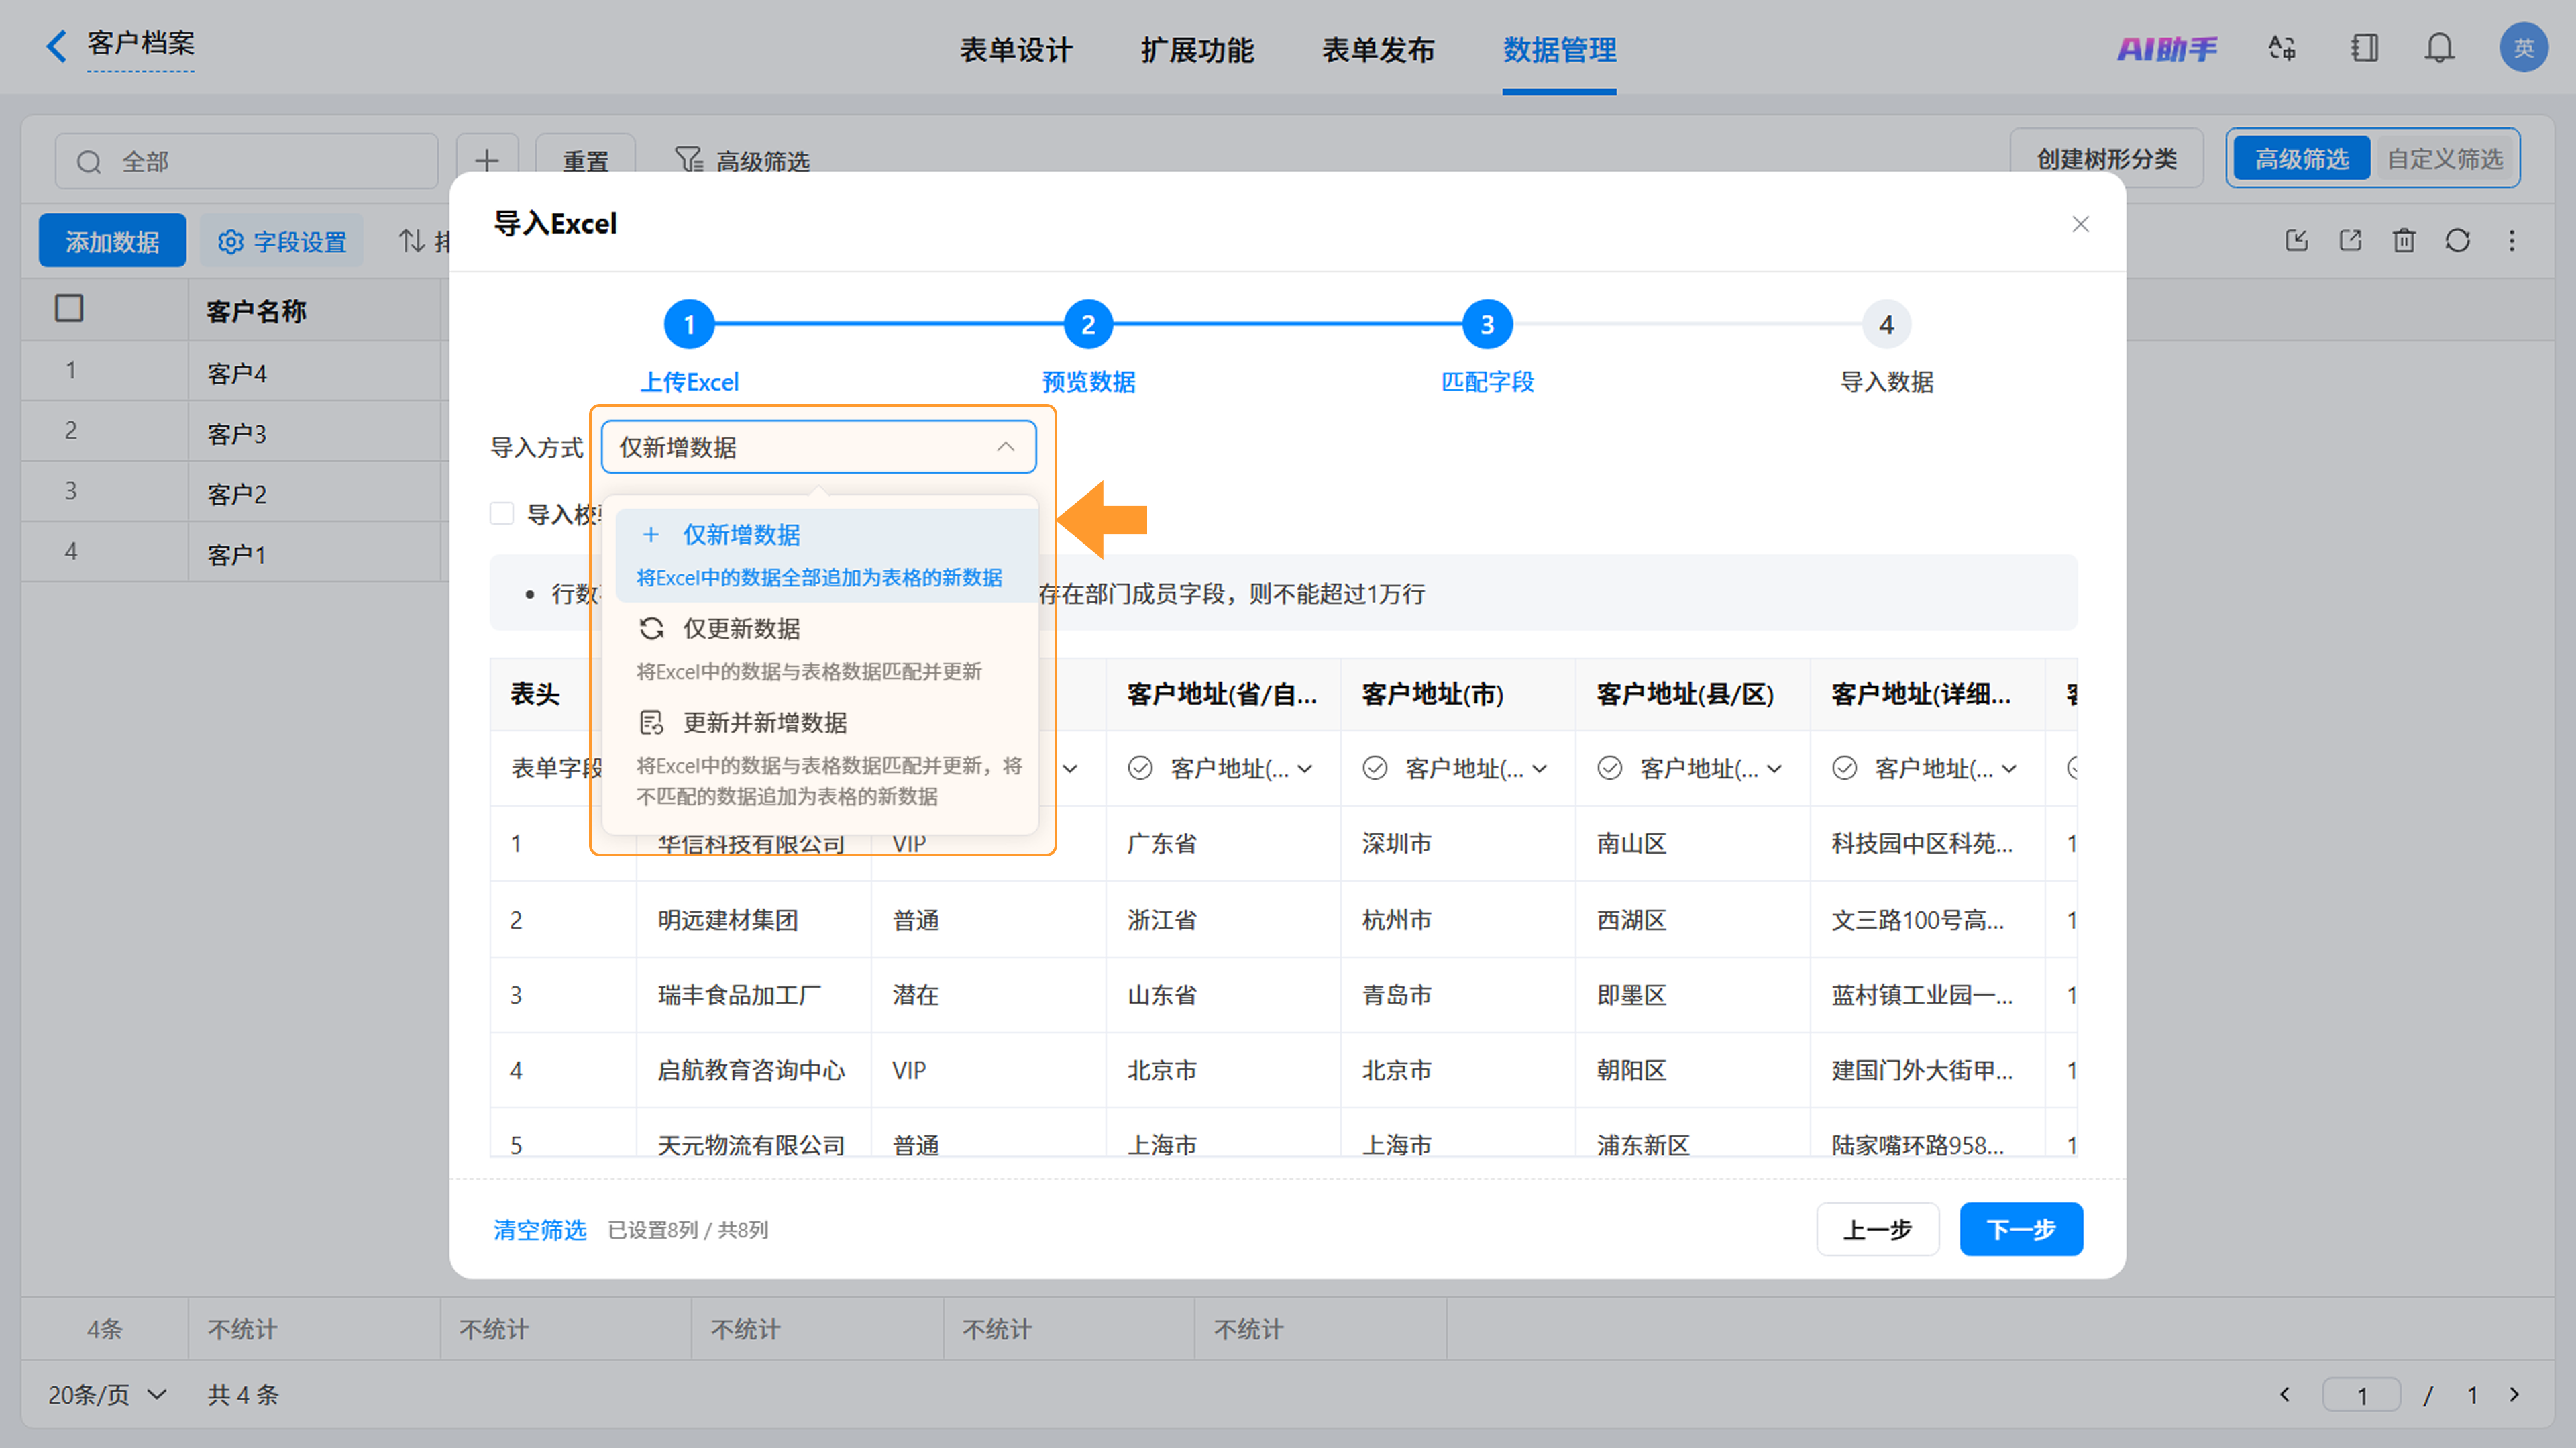2576x1448 pixels.
Task: Open the 导入方式 dropdown
Action: click(818, 447)
